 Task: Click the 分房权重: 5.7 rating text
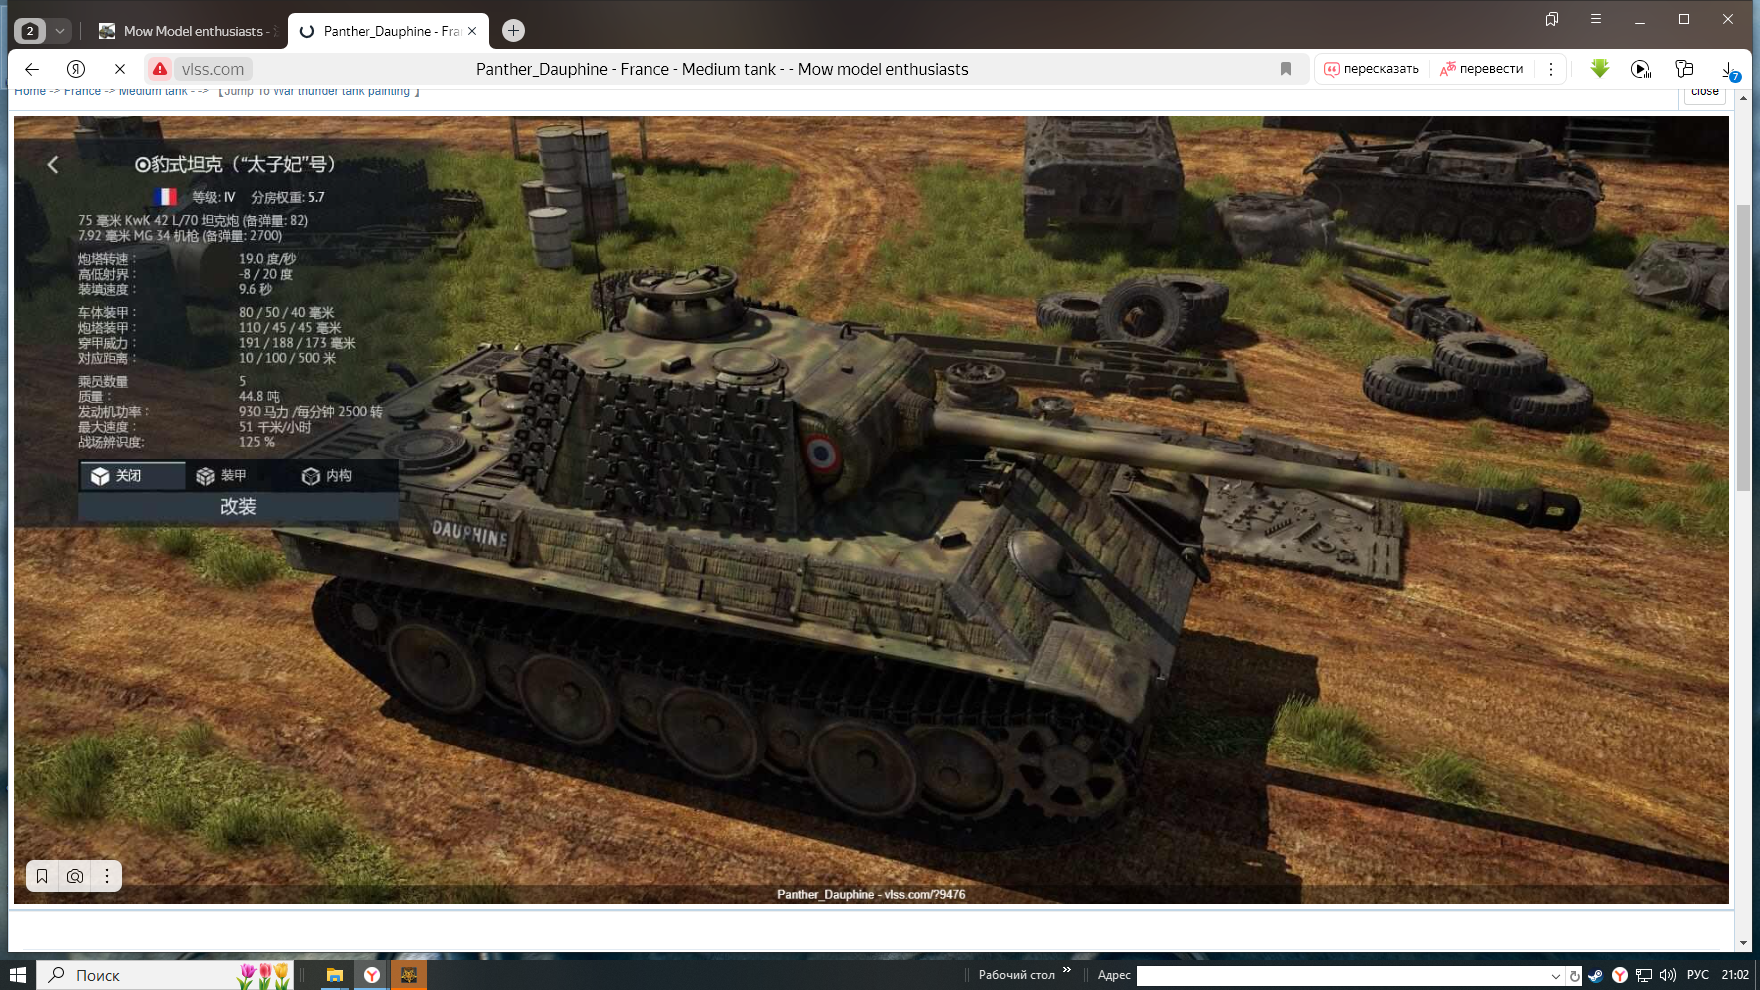288,197
